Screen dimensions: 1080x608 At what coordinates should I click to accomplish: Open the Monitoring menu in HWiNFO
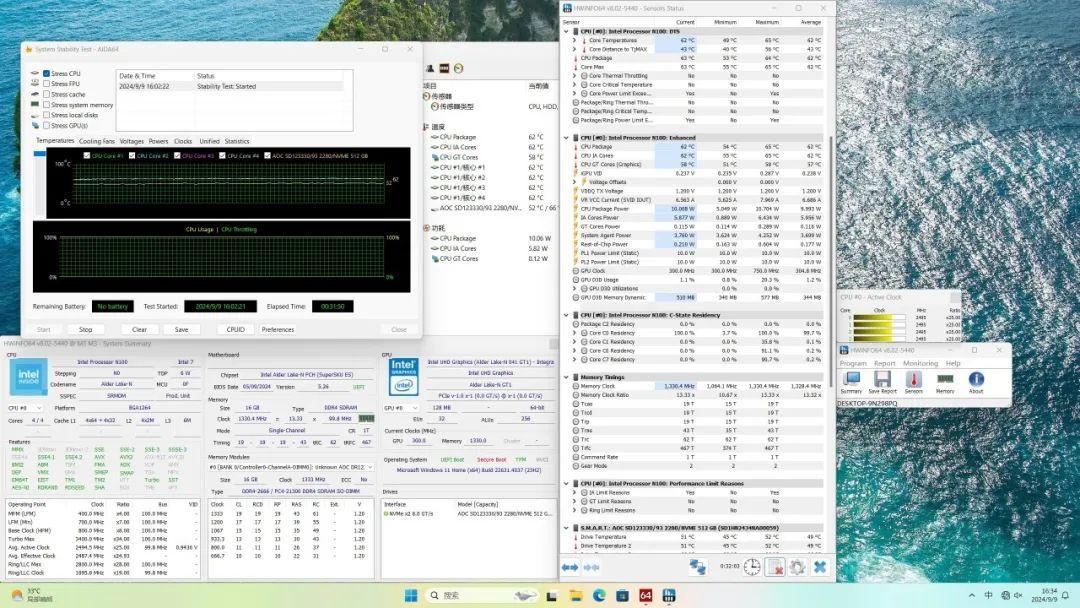(921, 363)
